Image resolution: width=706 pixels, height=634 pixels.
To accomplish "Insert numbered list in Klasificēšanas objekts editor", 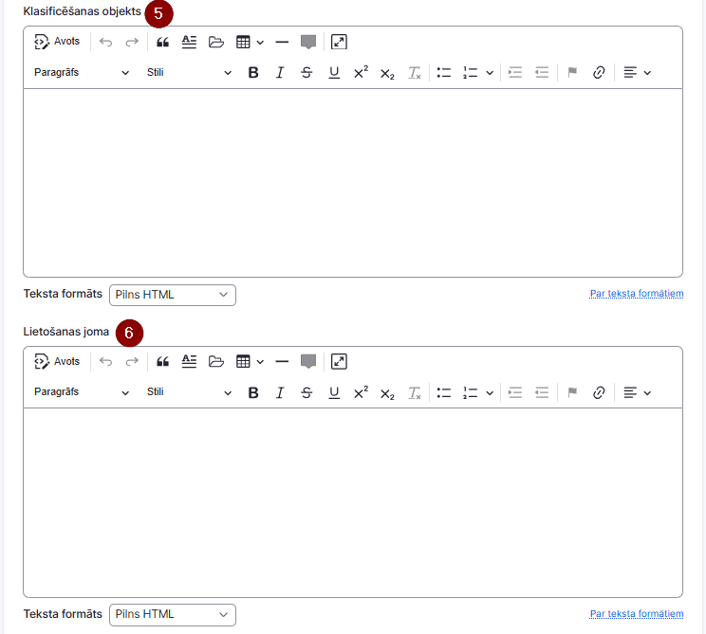I will [470, 72].
